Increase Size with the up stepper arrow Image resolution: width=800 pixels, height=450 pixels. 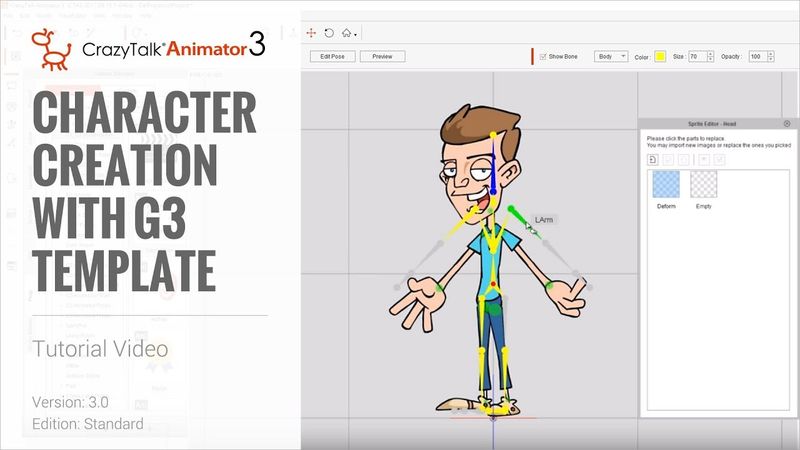click(711, 54)
